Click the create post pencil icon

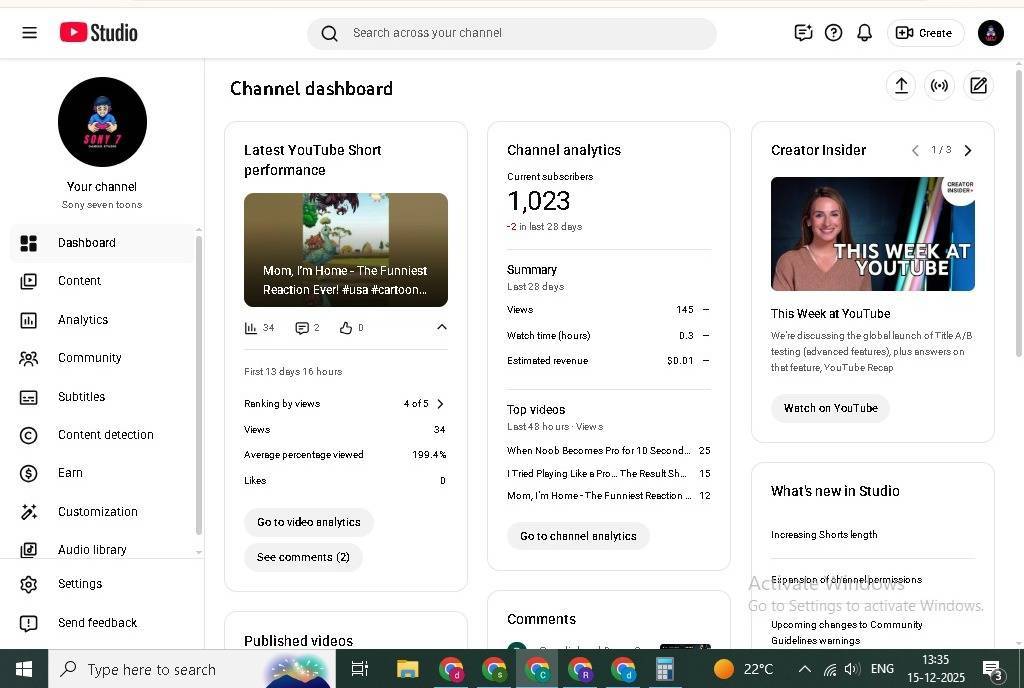978,86
